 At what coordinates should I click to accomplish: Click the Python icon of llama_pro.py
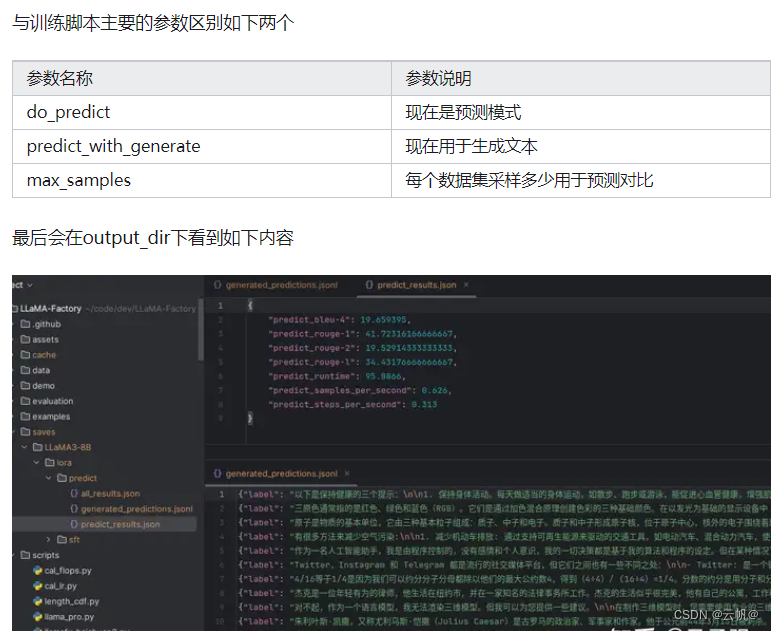pyautogui.click(x=38, y=616)
